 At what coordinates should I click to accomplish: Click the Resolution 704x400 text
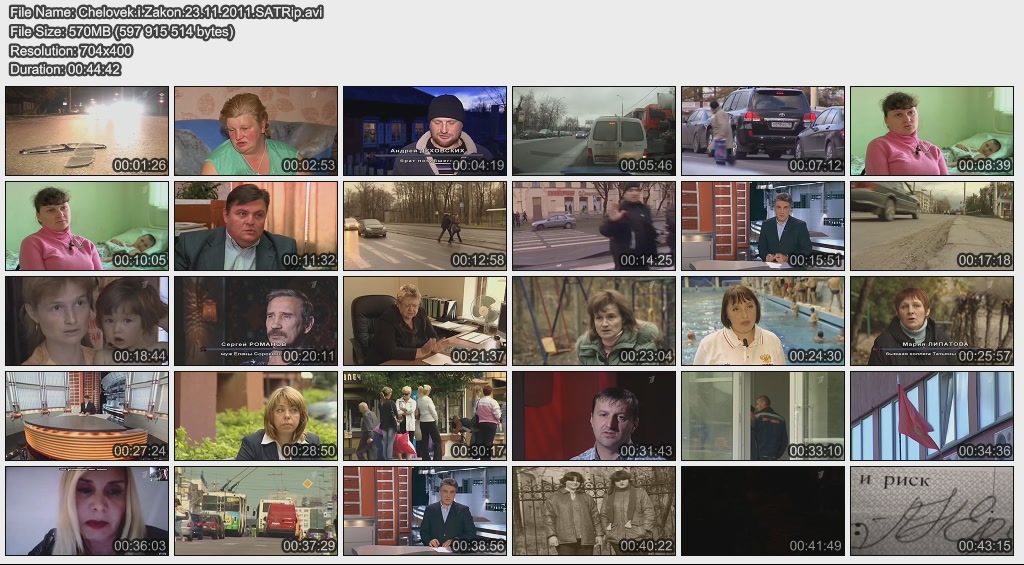point(71,50)
